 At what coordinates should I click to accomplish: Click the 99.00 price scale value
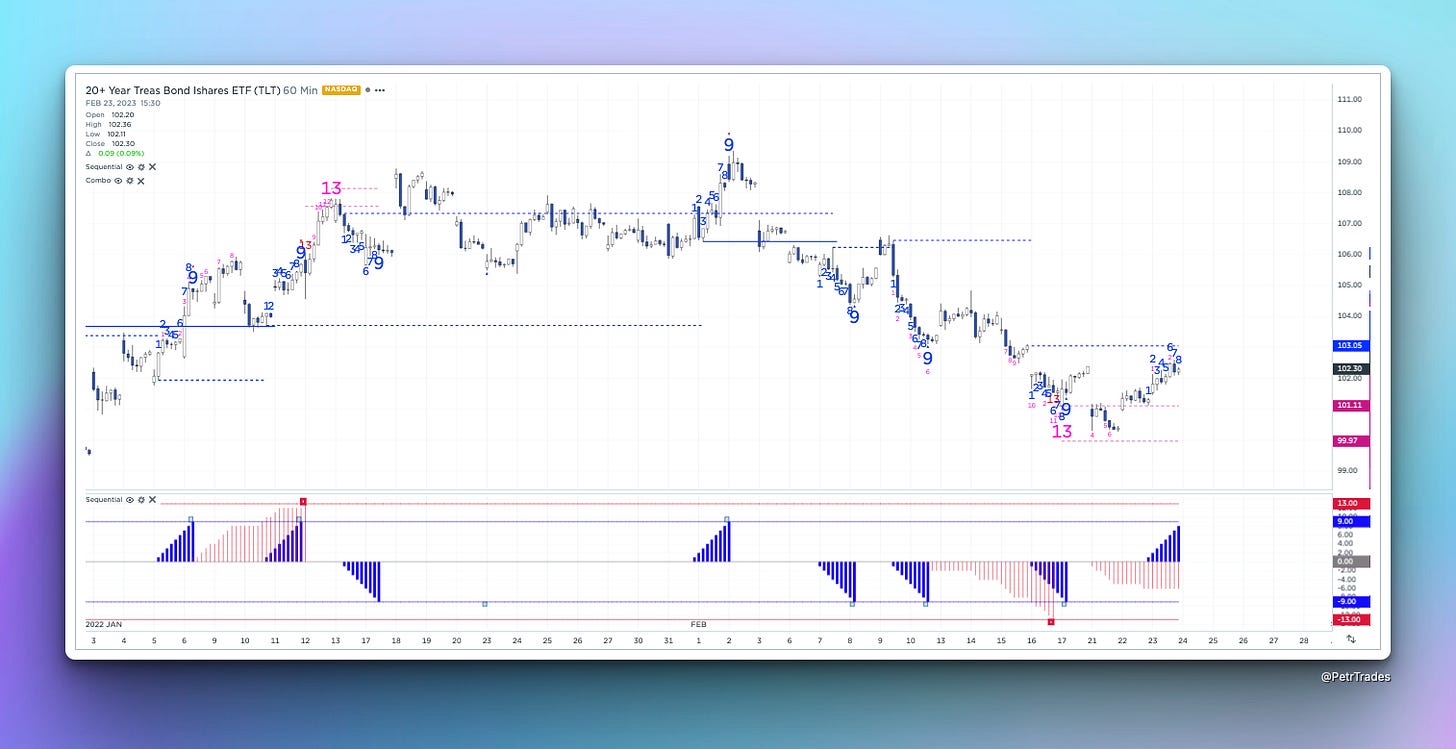(x=1349, y=470)
